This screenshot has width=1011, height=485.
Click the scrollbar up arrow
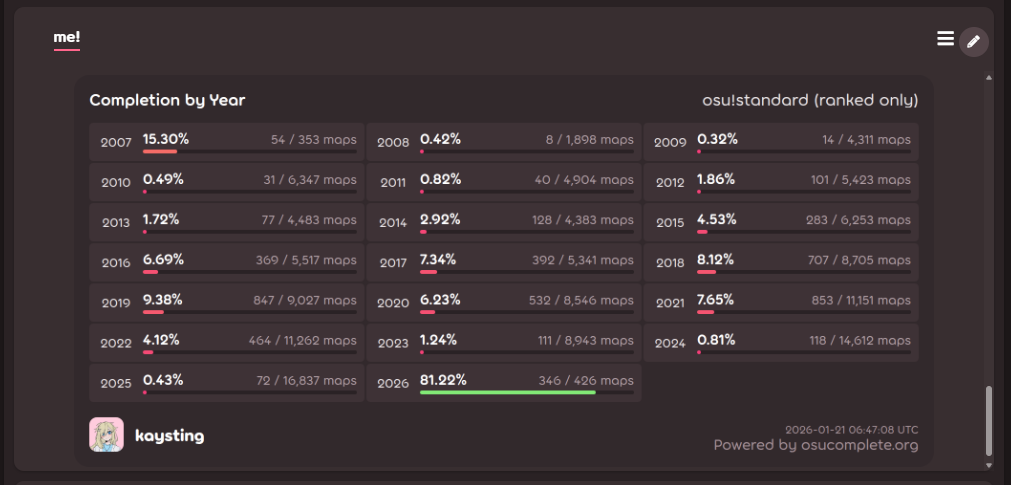click(989, 77)
